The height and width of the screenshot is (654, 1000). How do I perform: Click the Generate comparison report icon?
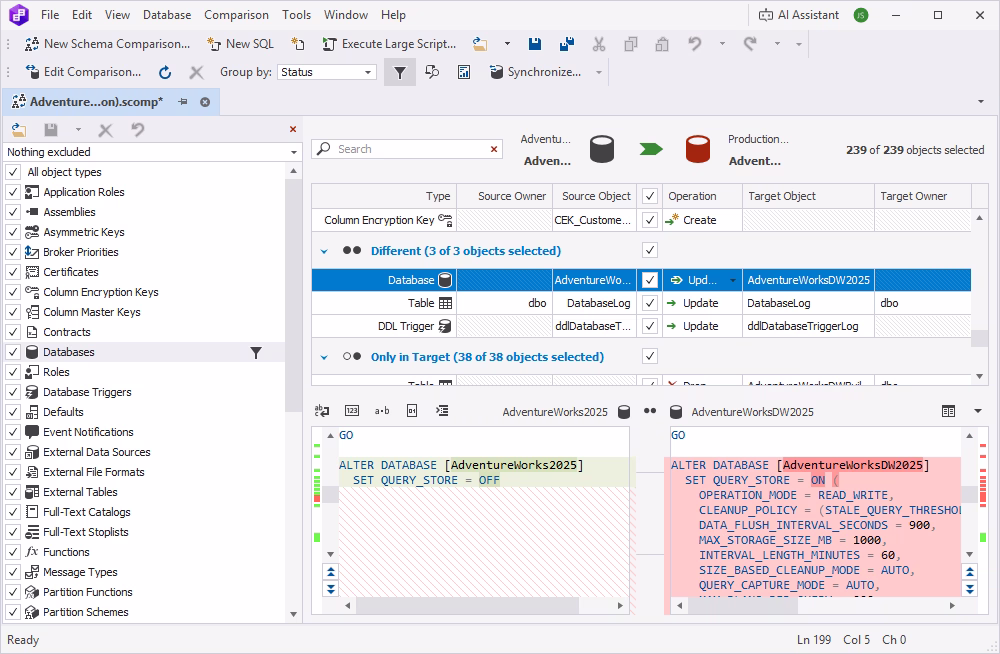pyautogui.click(x=464, y=72)
